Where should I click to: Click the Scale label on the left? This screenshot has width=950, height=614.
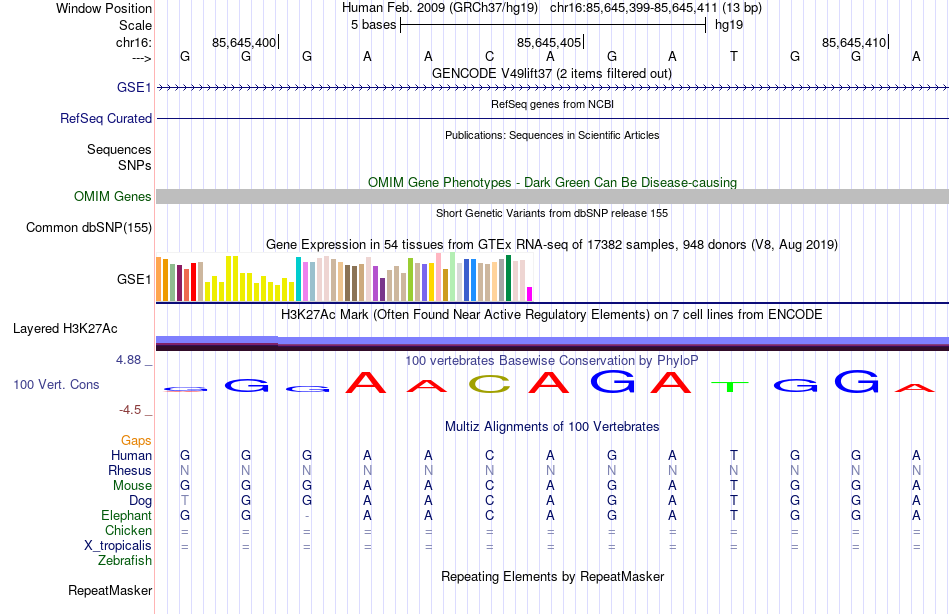coord(135,25)
